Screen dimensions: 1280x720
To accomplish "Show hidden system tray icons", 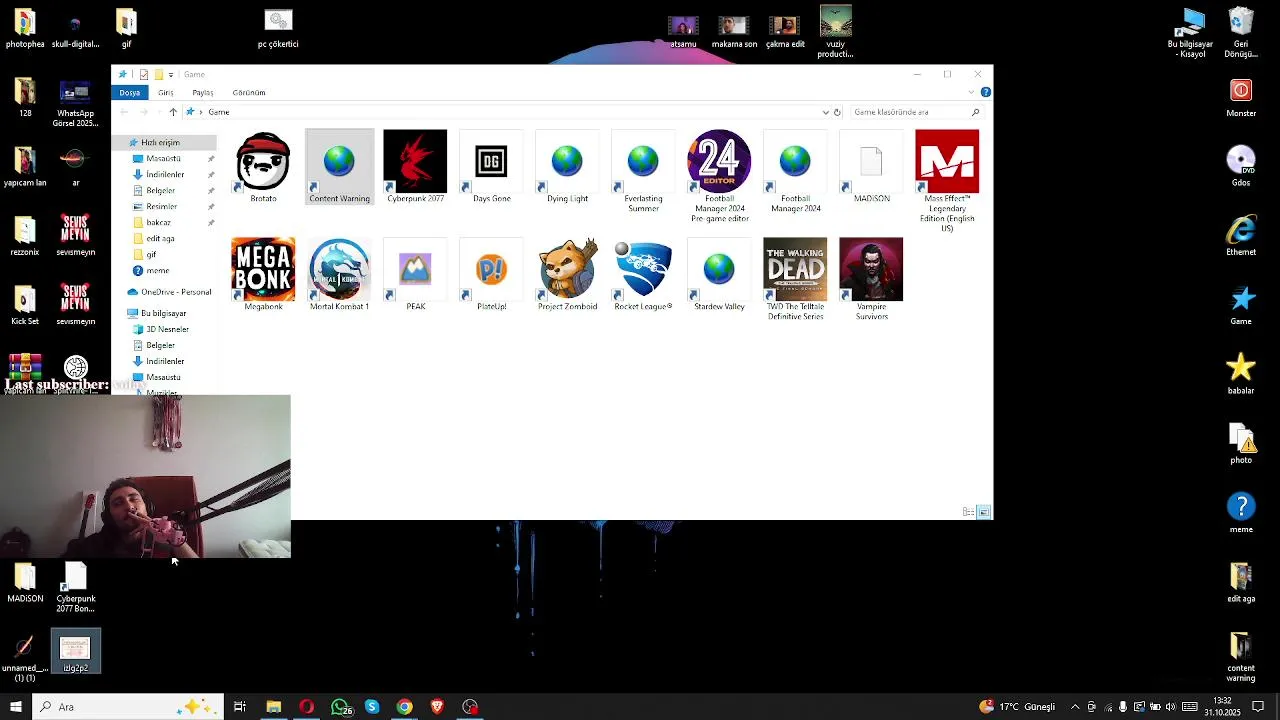I will click(x=1075, y=707).
